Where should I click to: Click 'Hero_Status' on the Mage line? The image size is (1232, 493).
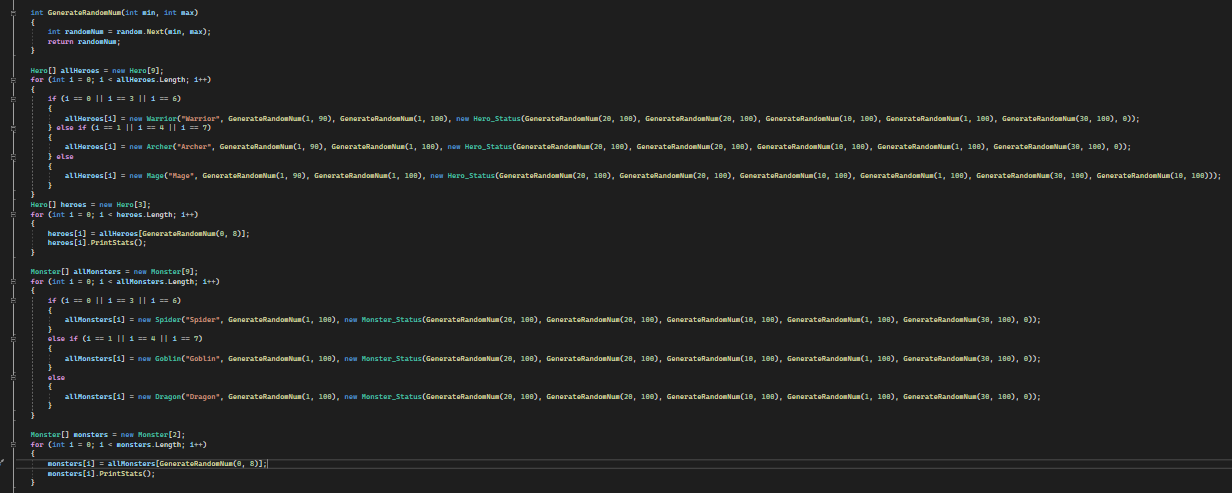(470, 175)
